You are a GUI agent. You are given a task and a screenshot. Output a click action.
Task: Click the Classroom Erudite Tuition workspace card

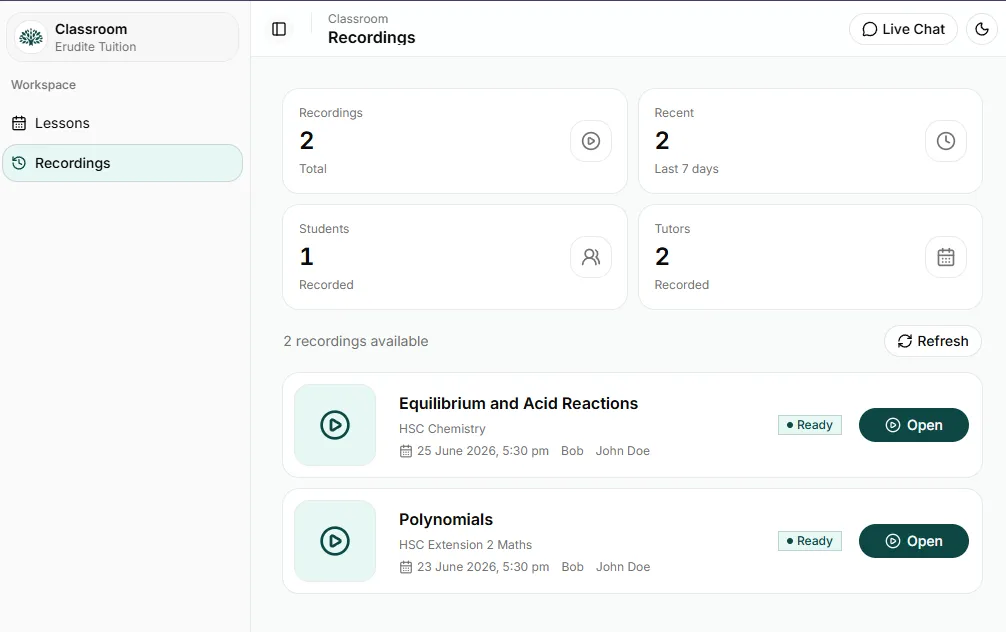point(123,37)
